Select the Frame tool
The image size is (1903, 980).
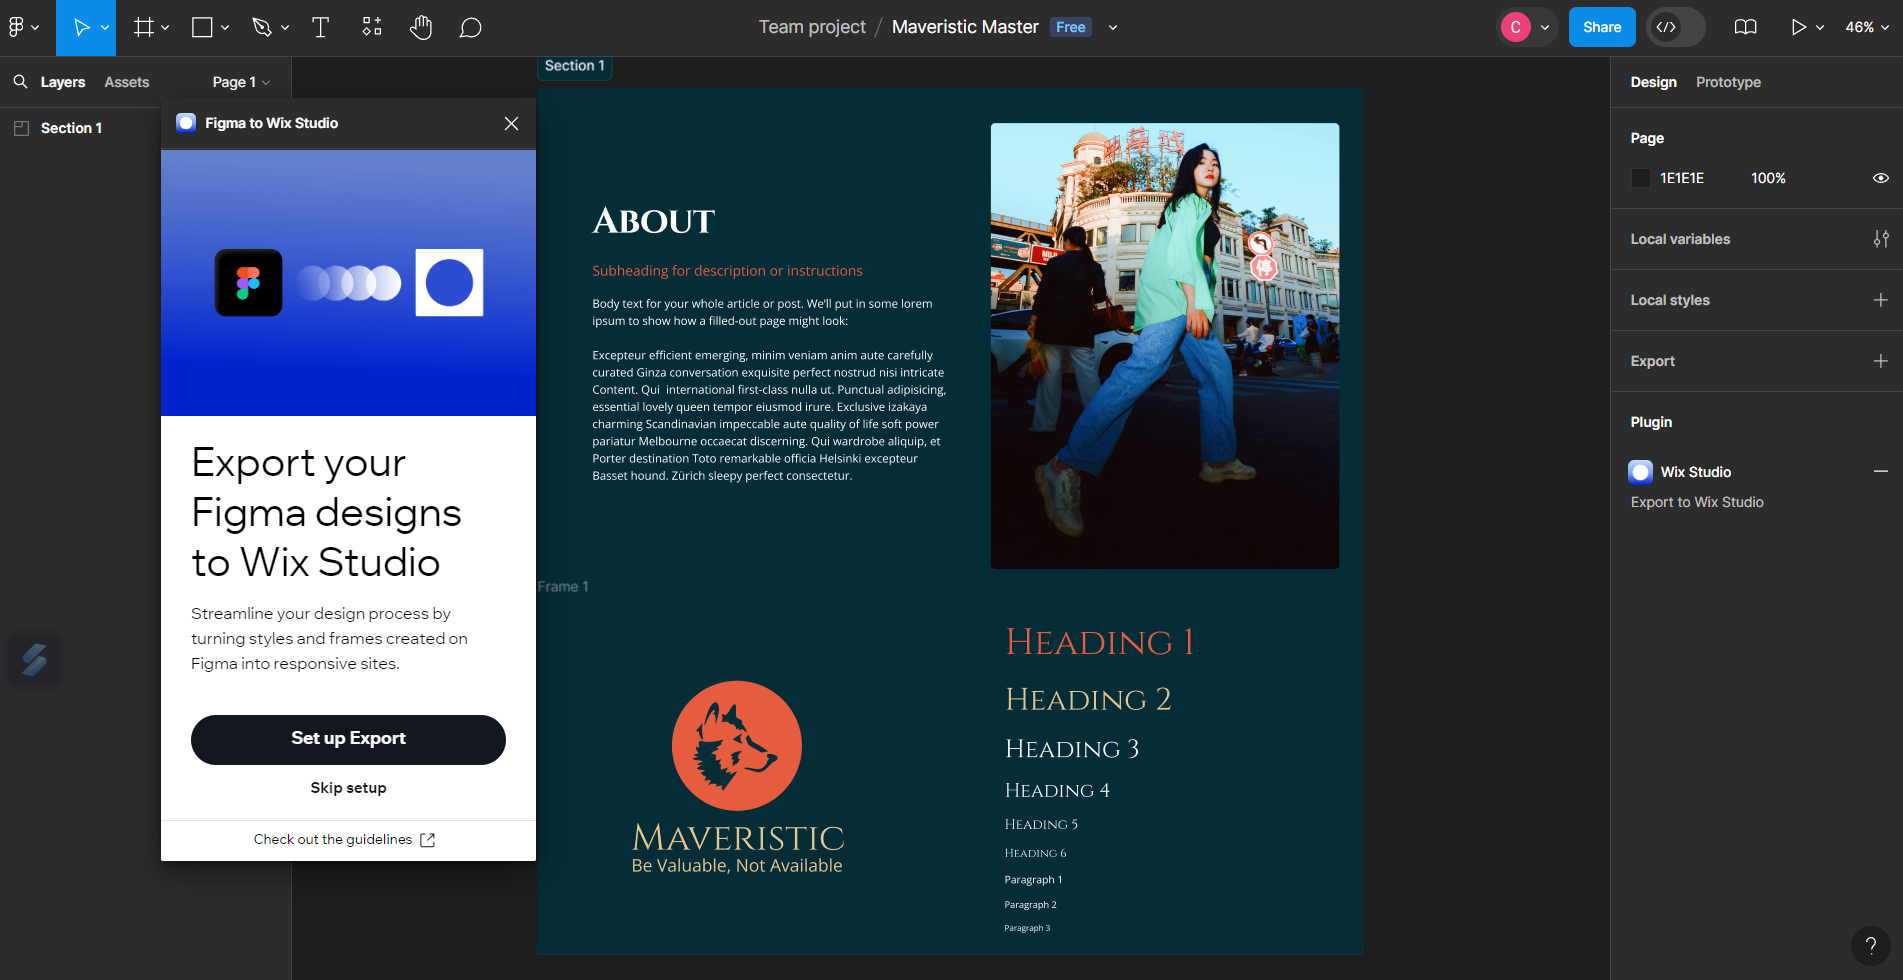[x=144, y=27]
